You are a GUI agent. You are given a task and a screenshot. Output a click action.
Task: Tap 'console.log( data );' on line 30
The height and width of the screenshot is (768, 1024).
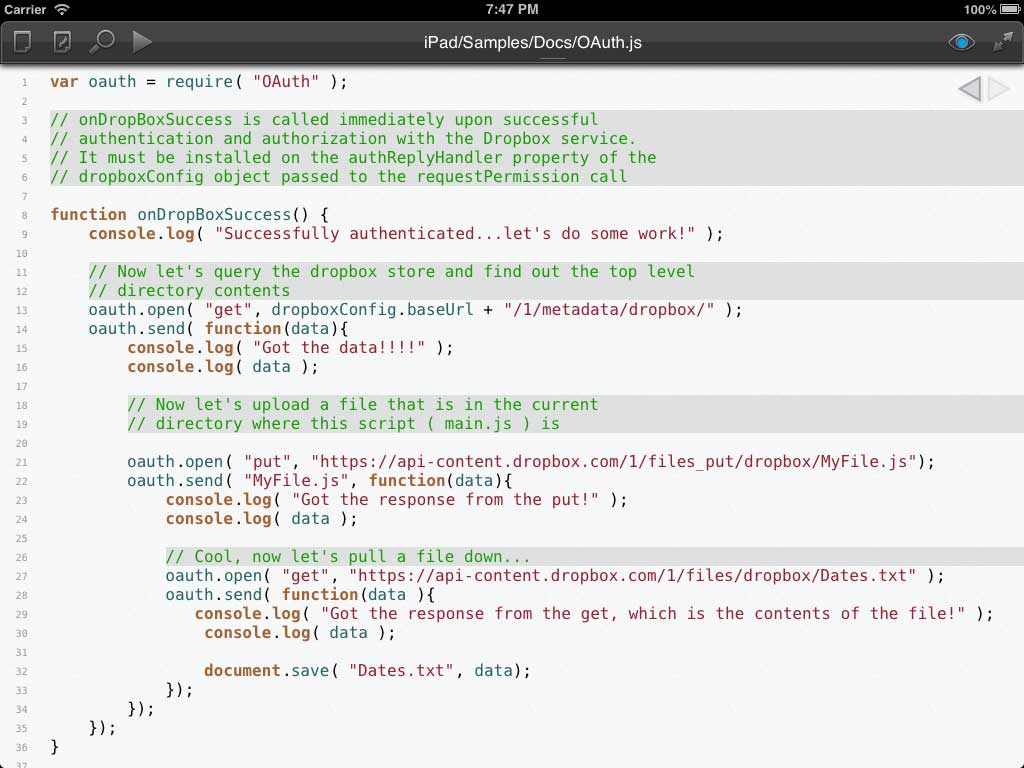click(x=300, y=633)
